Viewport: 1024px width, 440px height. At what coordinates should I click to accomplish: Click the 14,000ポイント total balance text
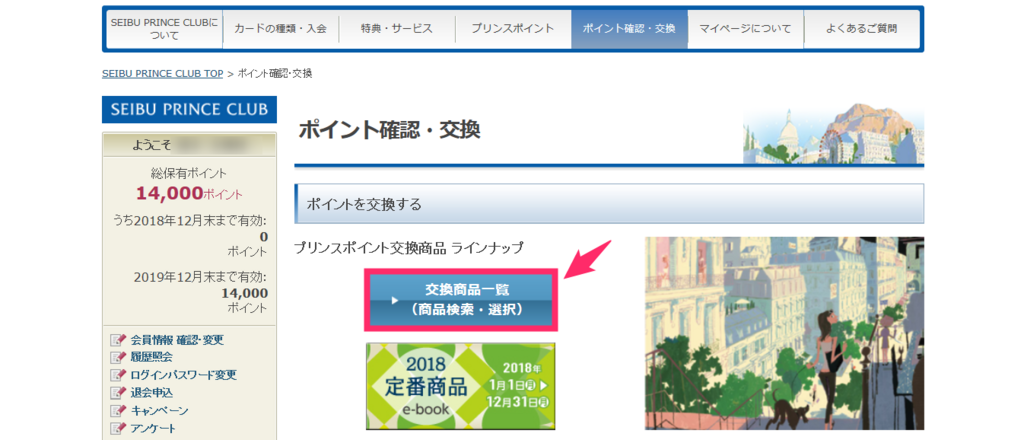pos(189,193)
